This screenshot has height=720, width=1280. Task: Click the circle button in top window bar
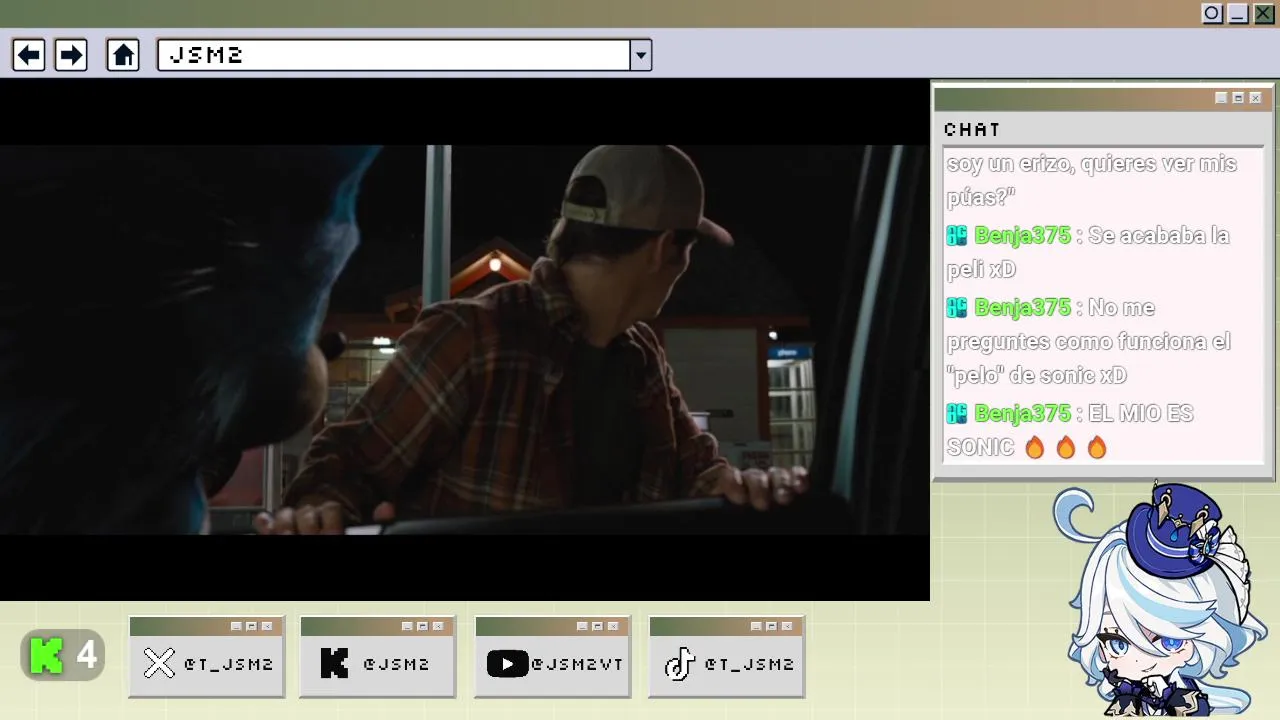pyautogui.click(x=1212, y=13)
